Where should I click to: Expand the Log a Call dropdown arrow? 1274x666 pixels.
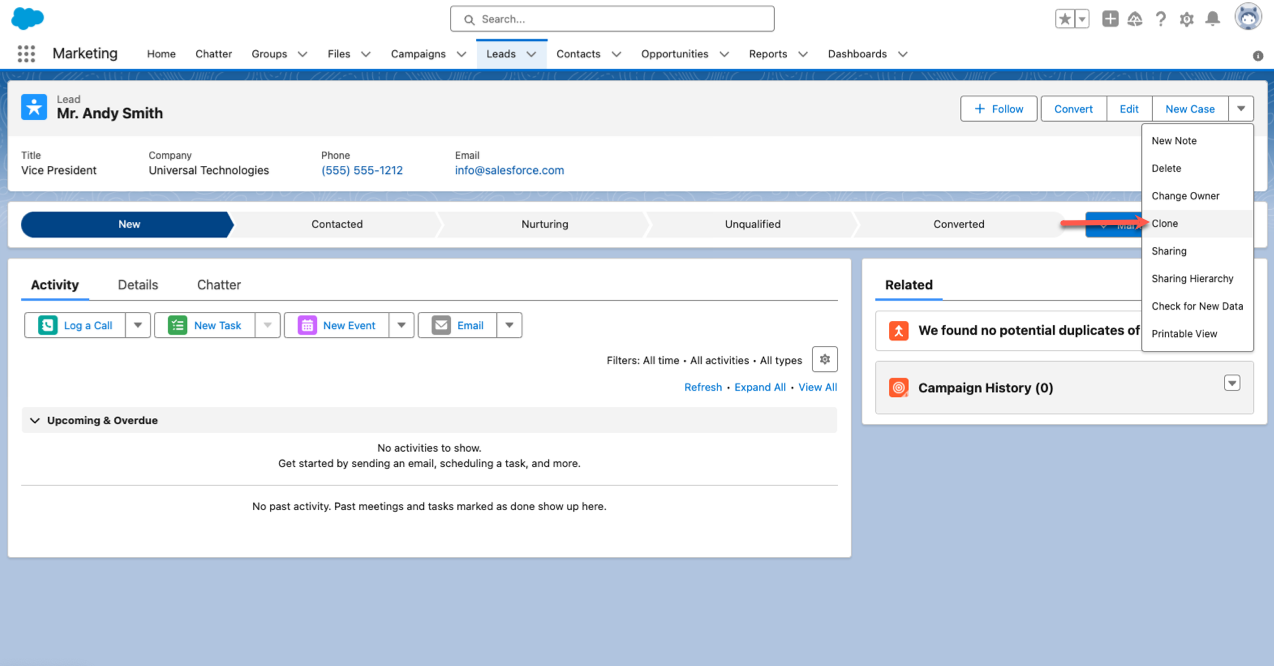coord(138,325)
